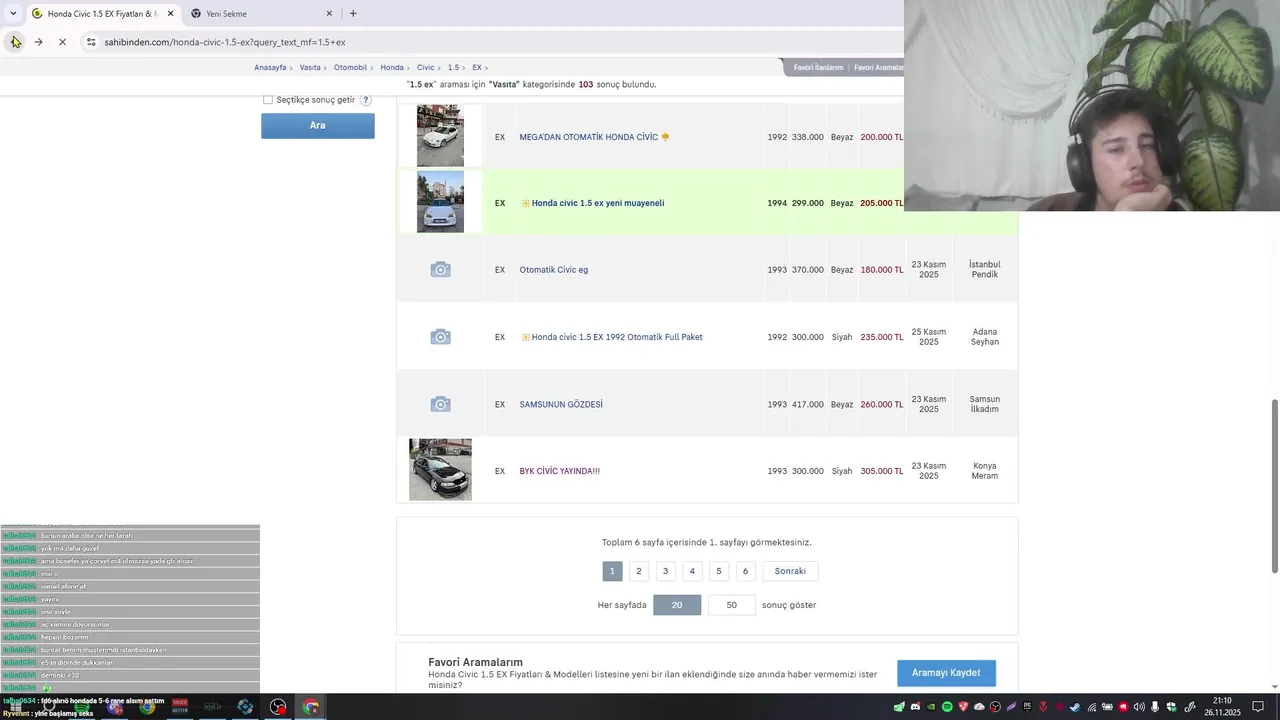
Task: Click price 305.000 TL of BYK CİVİC
Action: pos(882,471)
